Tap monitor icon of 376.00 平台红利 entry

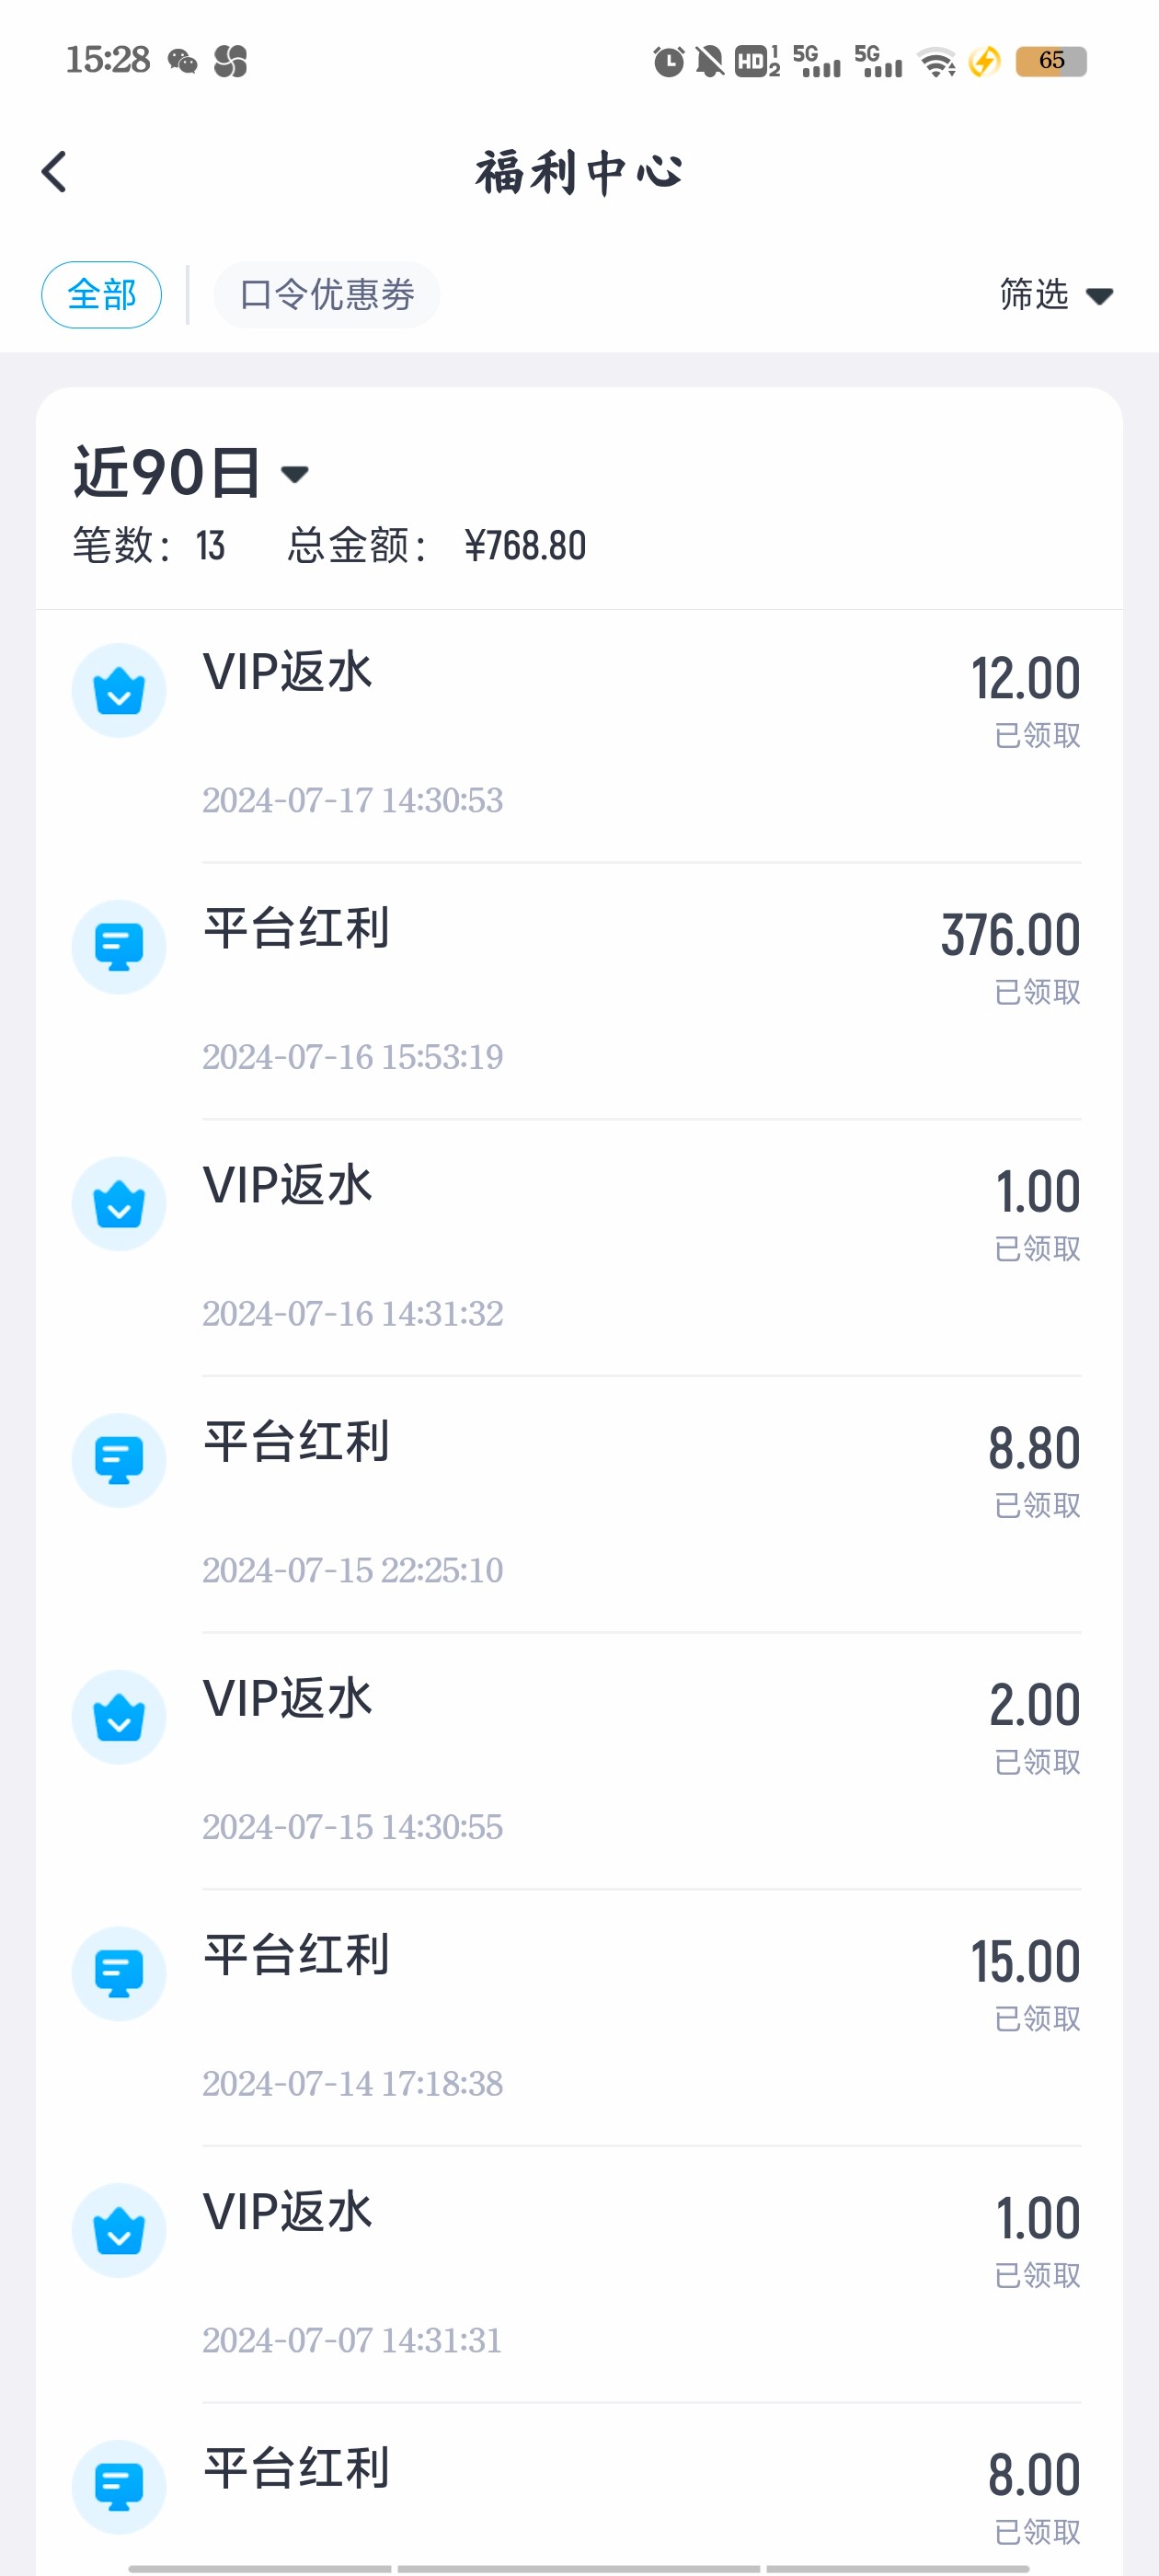click(119, 947)
